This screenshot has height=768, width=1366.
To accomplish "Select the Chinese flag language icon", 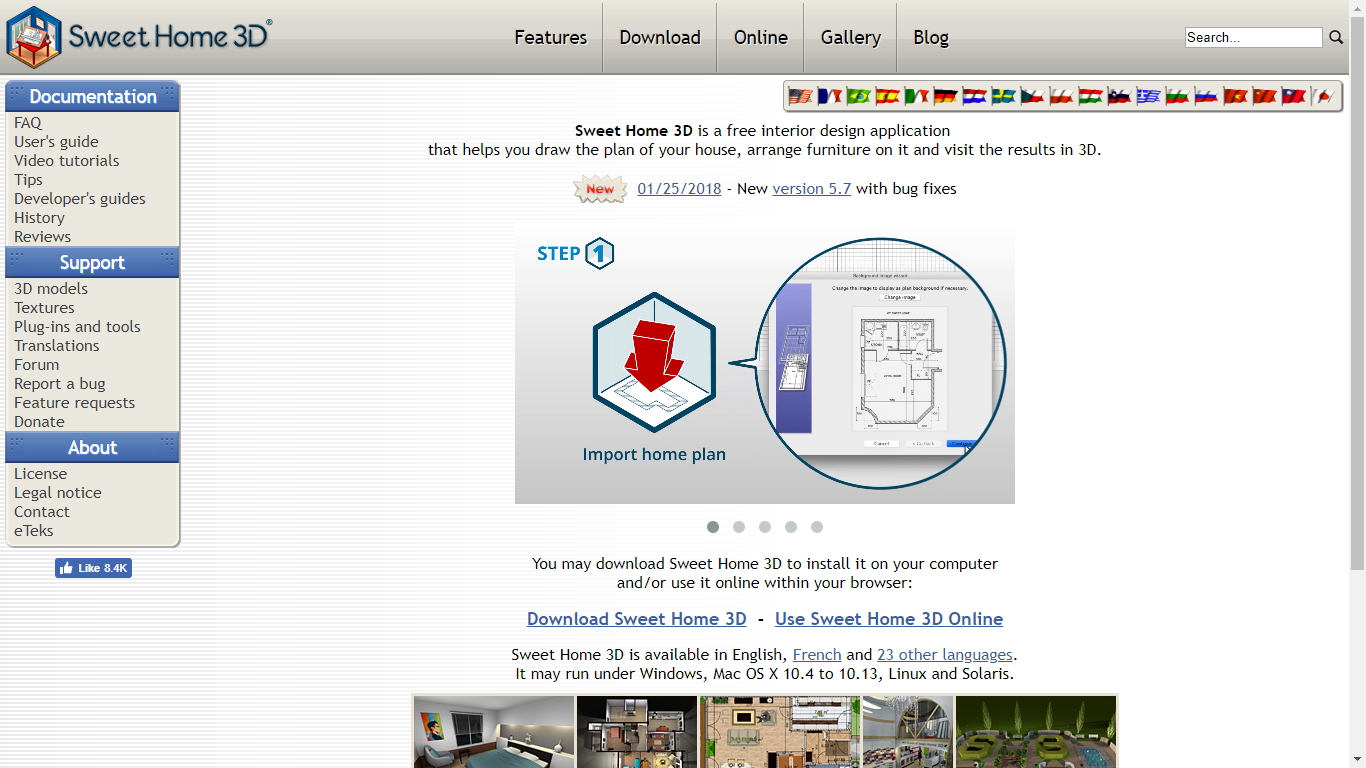I will (1264, 97).
